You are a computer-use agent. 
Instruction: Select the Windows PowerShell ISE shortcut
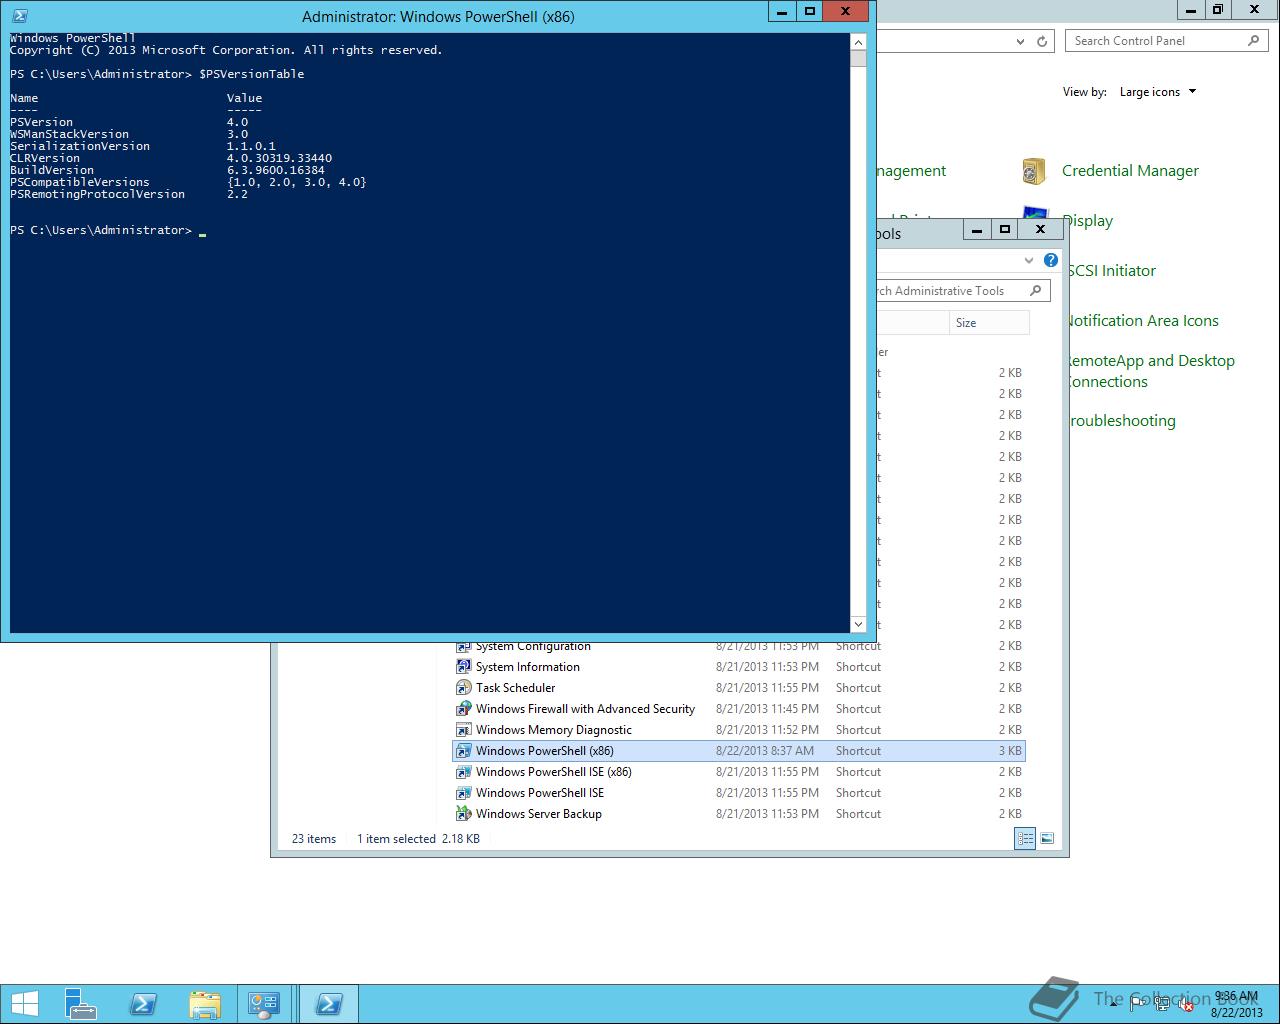pos(540,792)
